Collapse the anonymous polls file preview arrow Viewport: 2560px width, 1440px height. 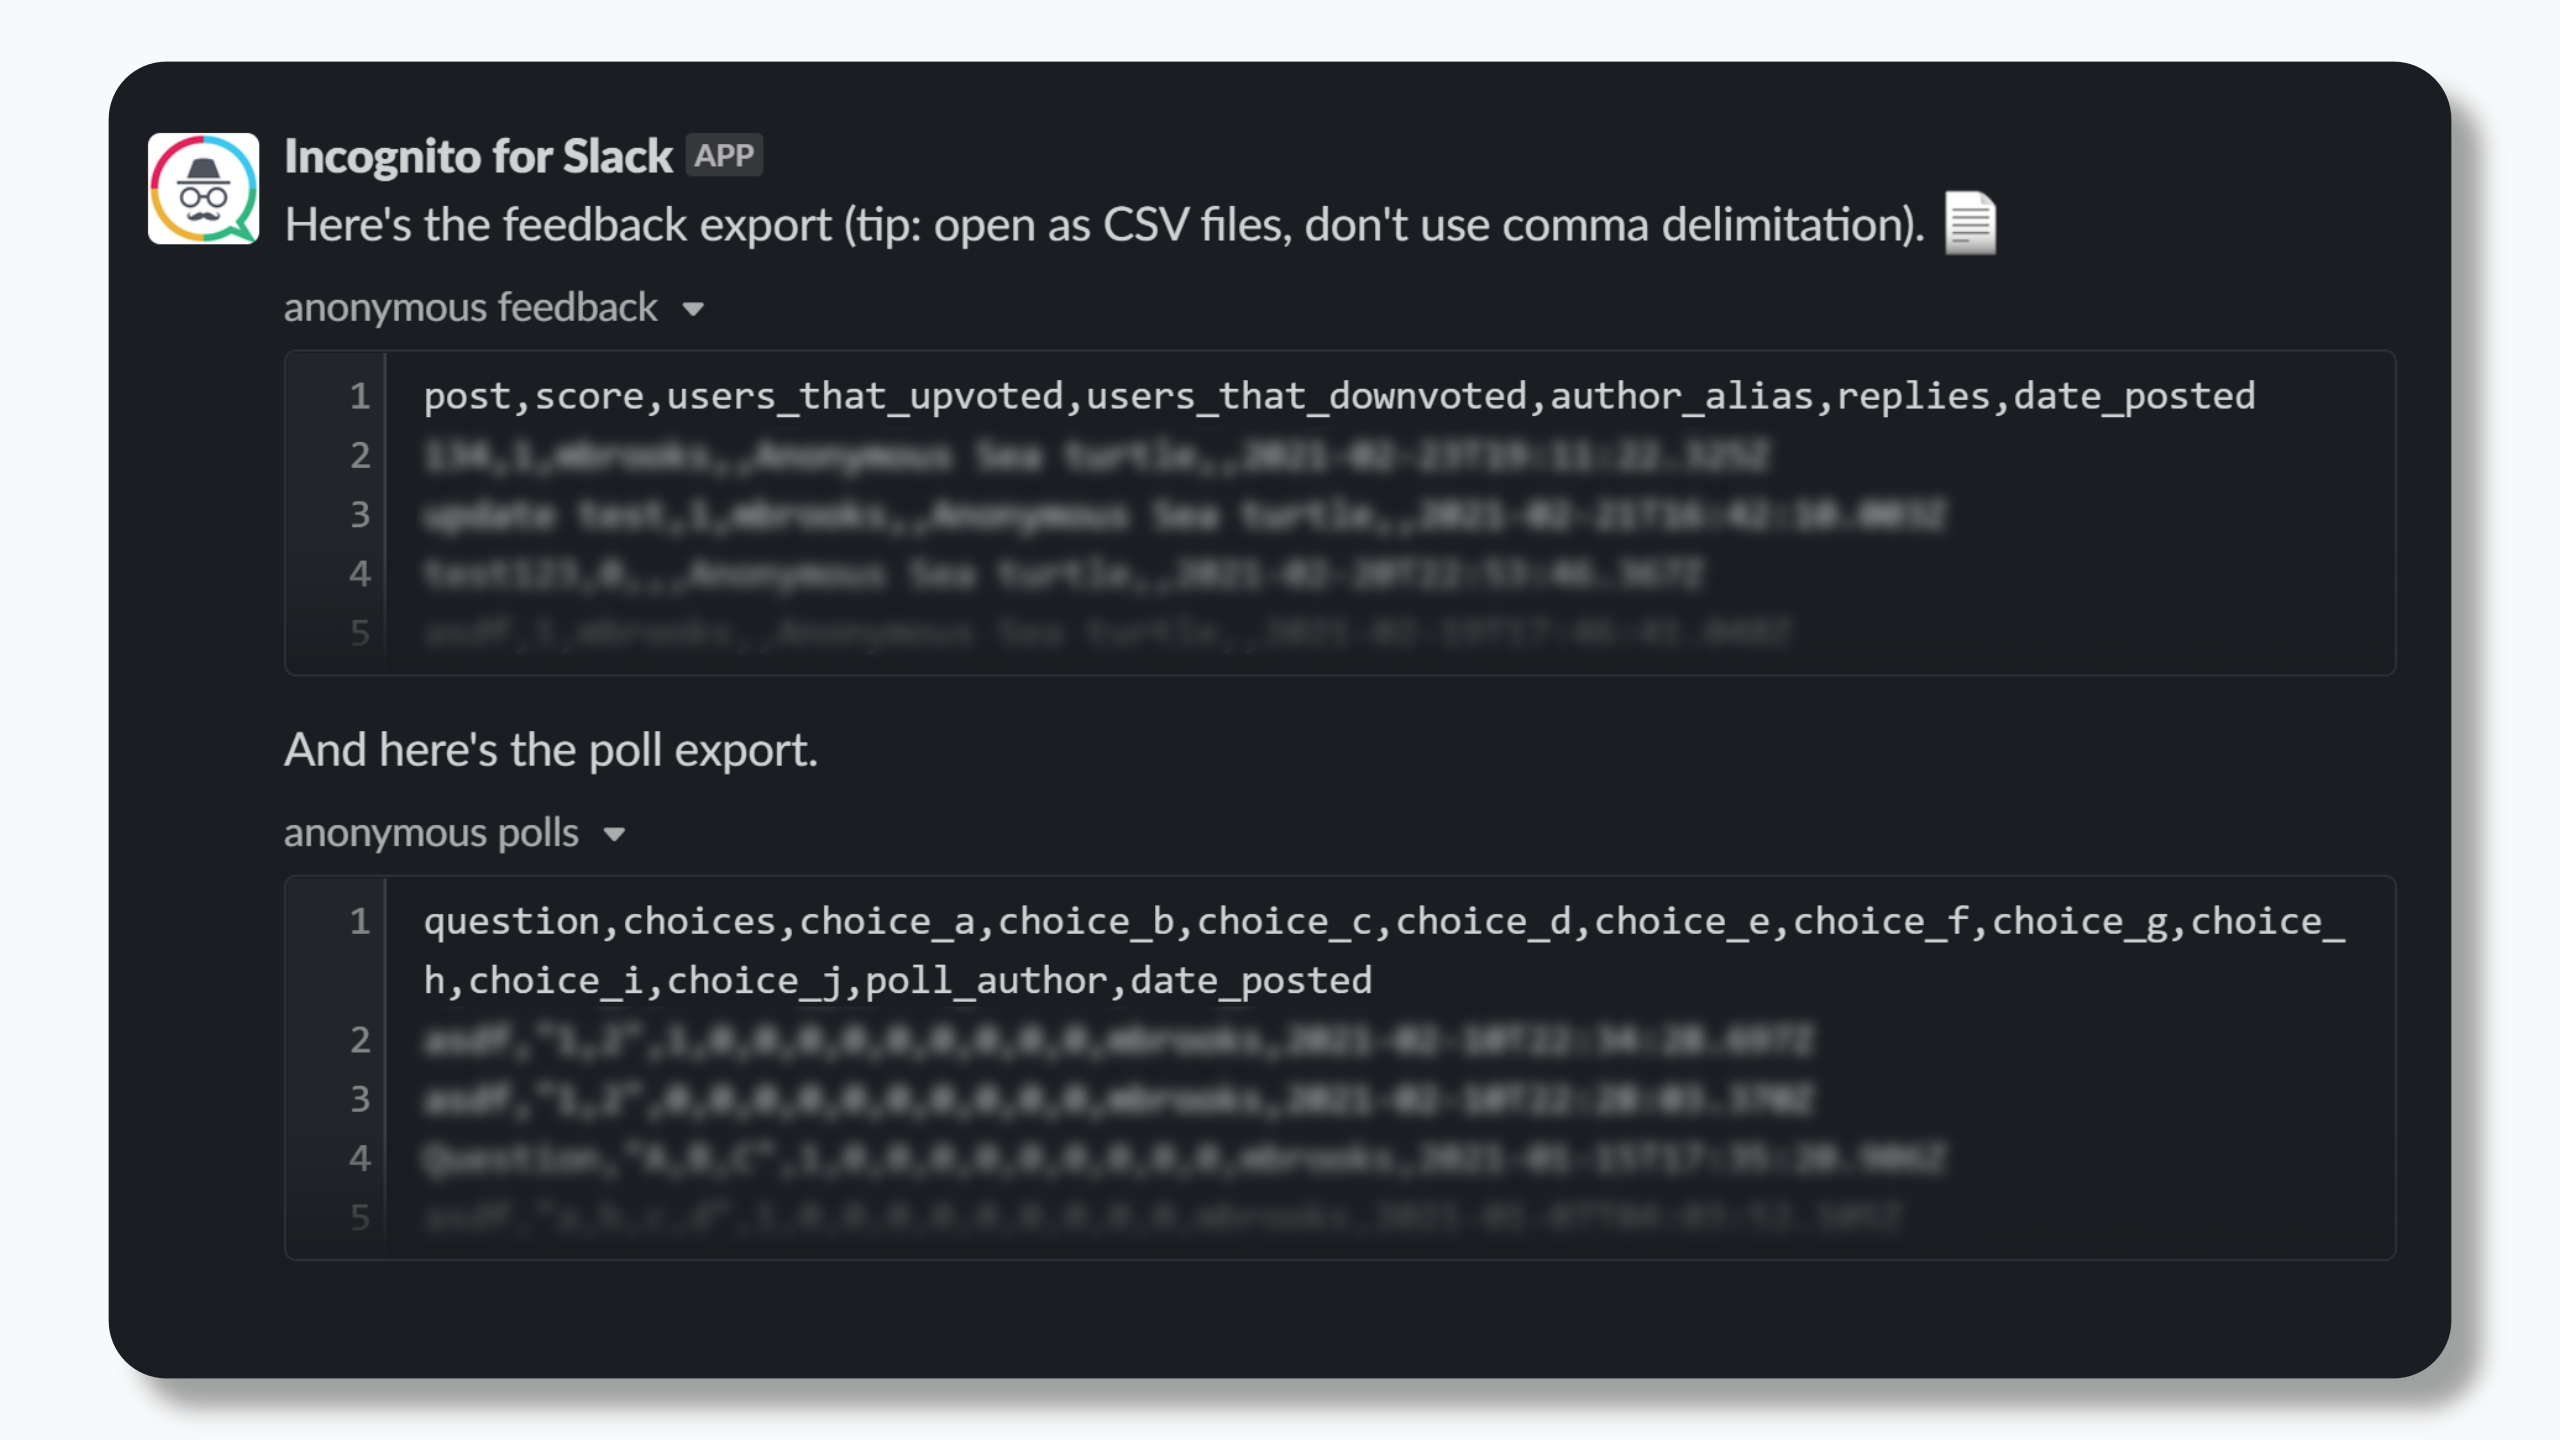(x=614, y=834)
